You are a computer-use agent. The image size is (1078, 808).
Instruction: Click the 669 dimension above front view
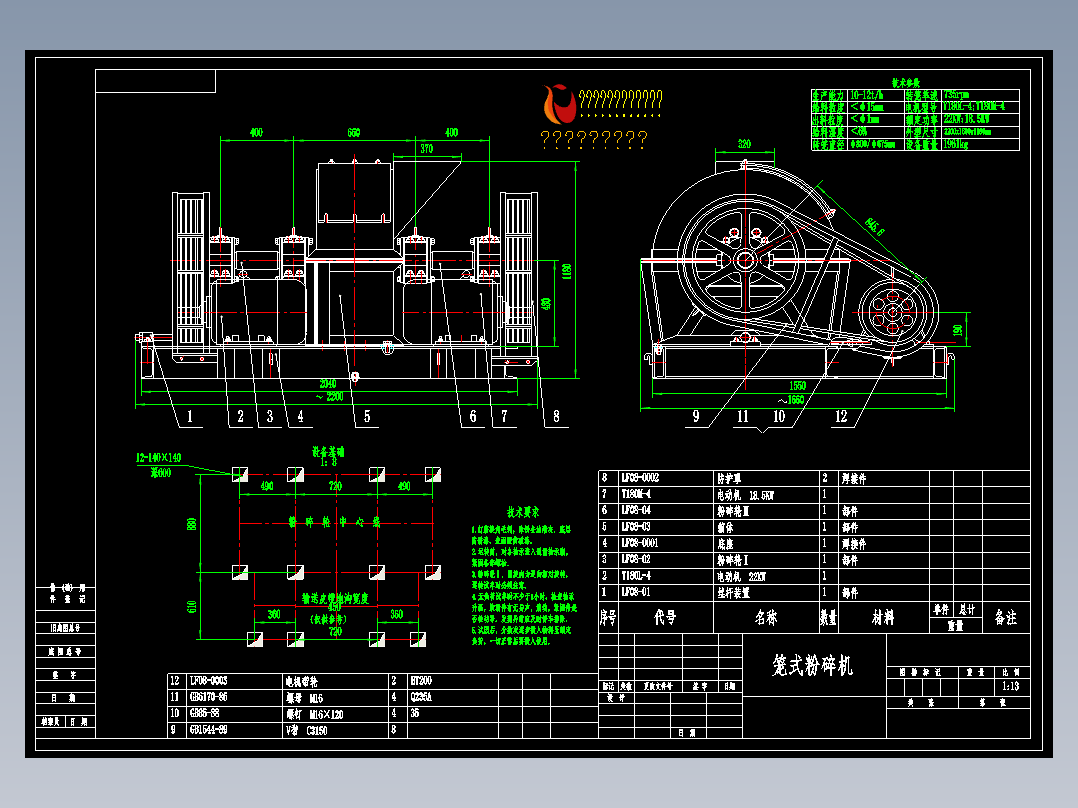[353, 132]
